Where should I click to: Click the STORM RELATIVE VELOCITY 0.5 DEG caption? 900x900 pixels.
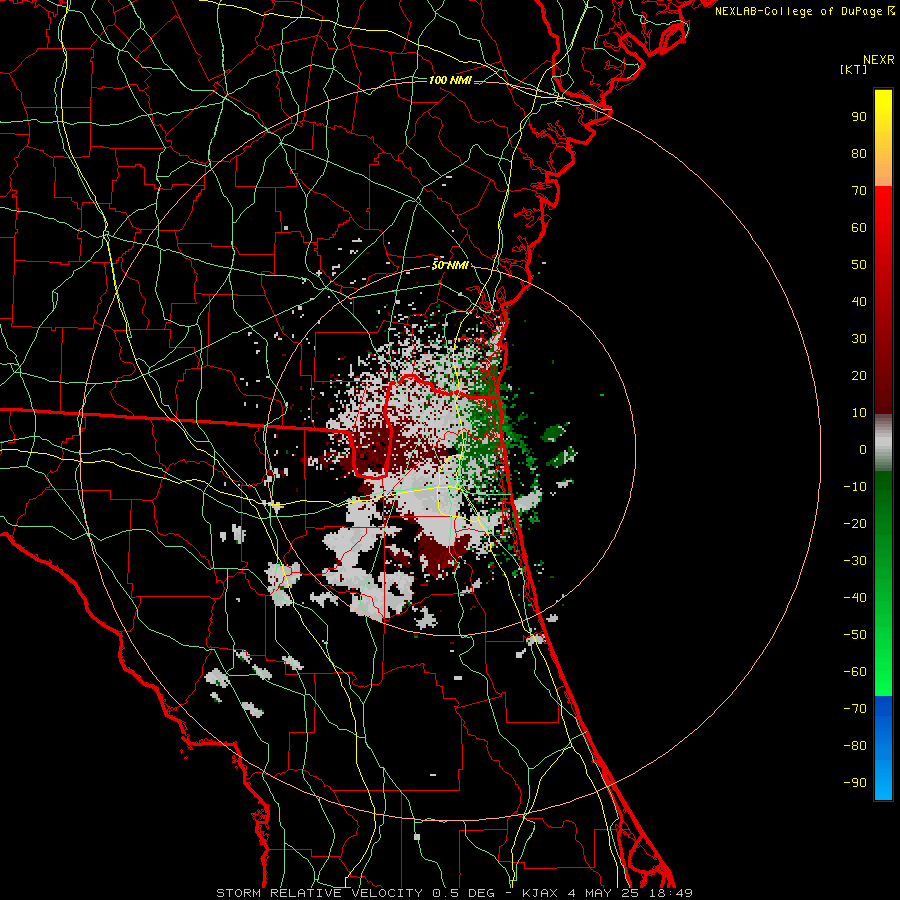[359, 893]
